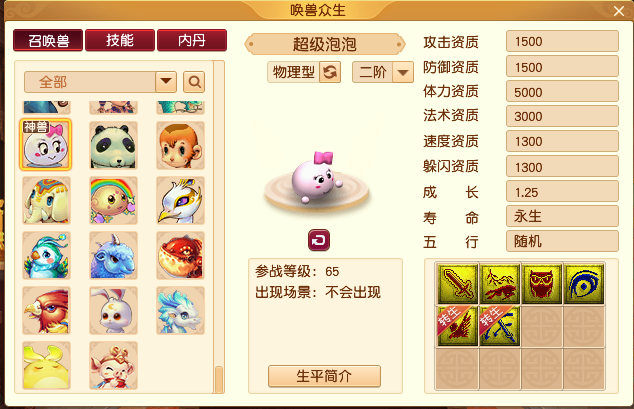Toggle the 物理型 type swap button

pyautogui.click(x=330, y=72)
